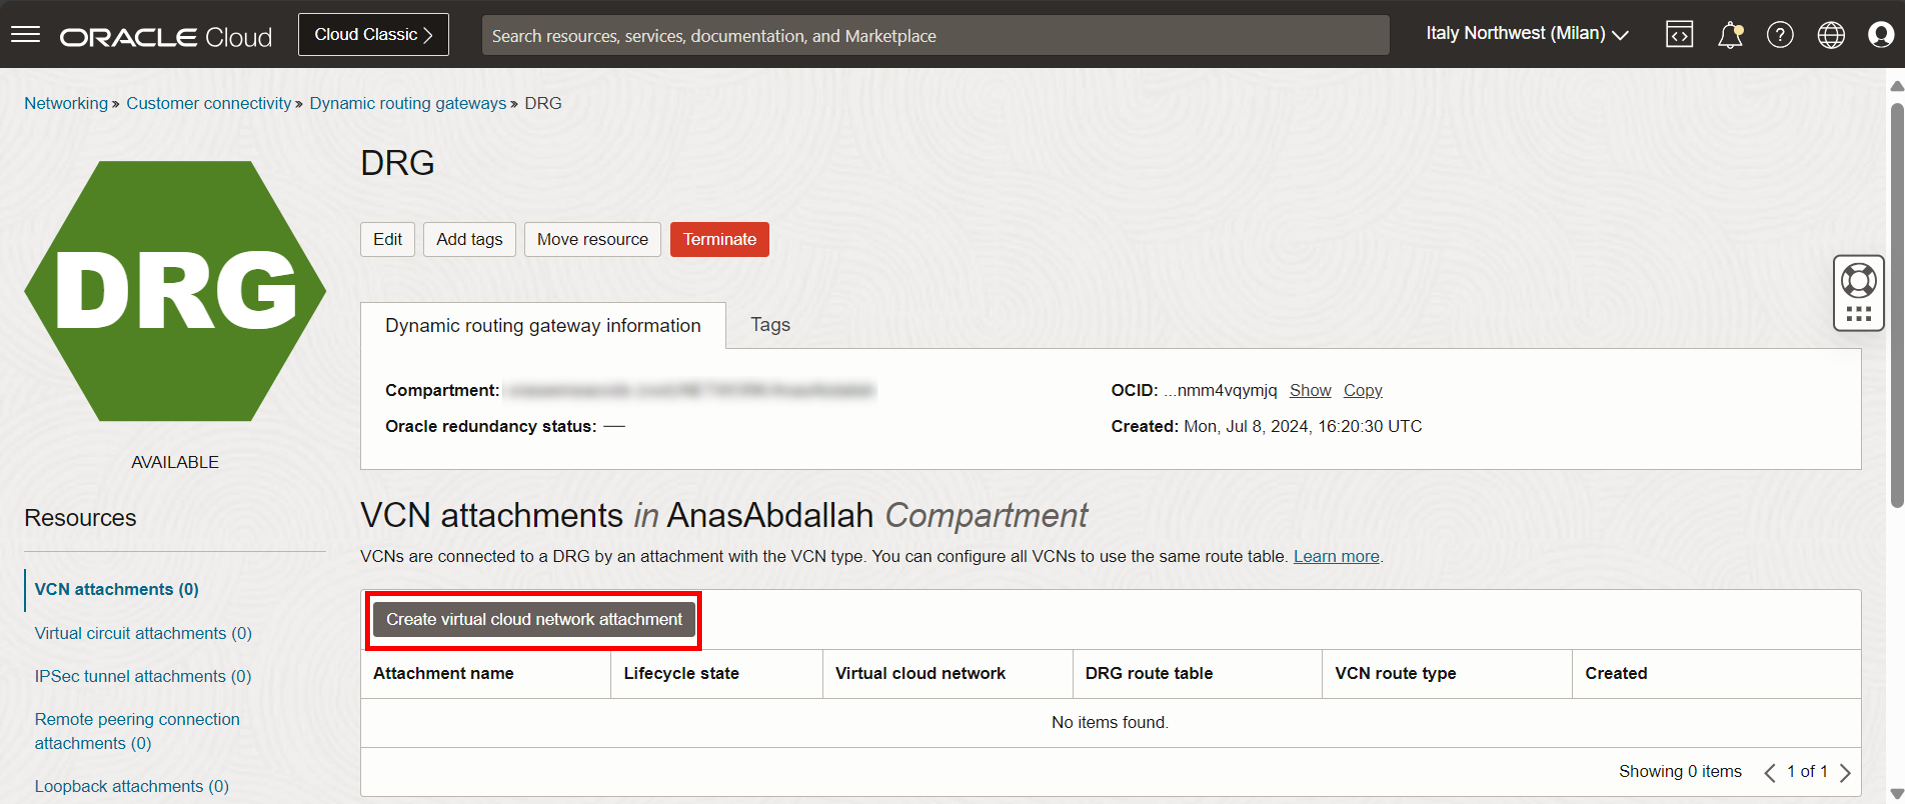
Task: Open the notifications bell
Action: coord(1730,35)
